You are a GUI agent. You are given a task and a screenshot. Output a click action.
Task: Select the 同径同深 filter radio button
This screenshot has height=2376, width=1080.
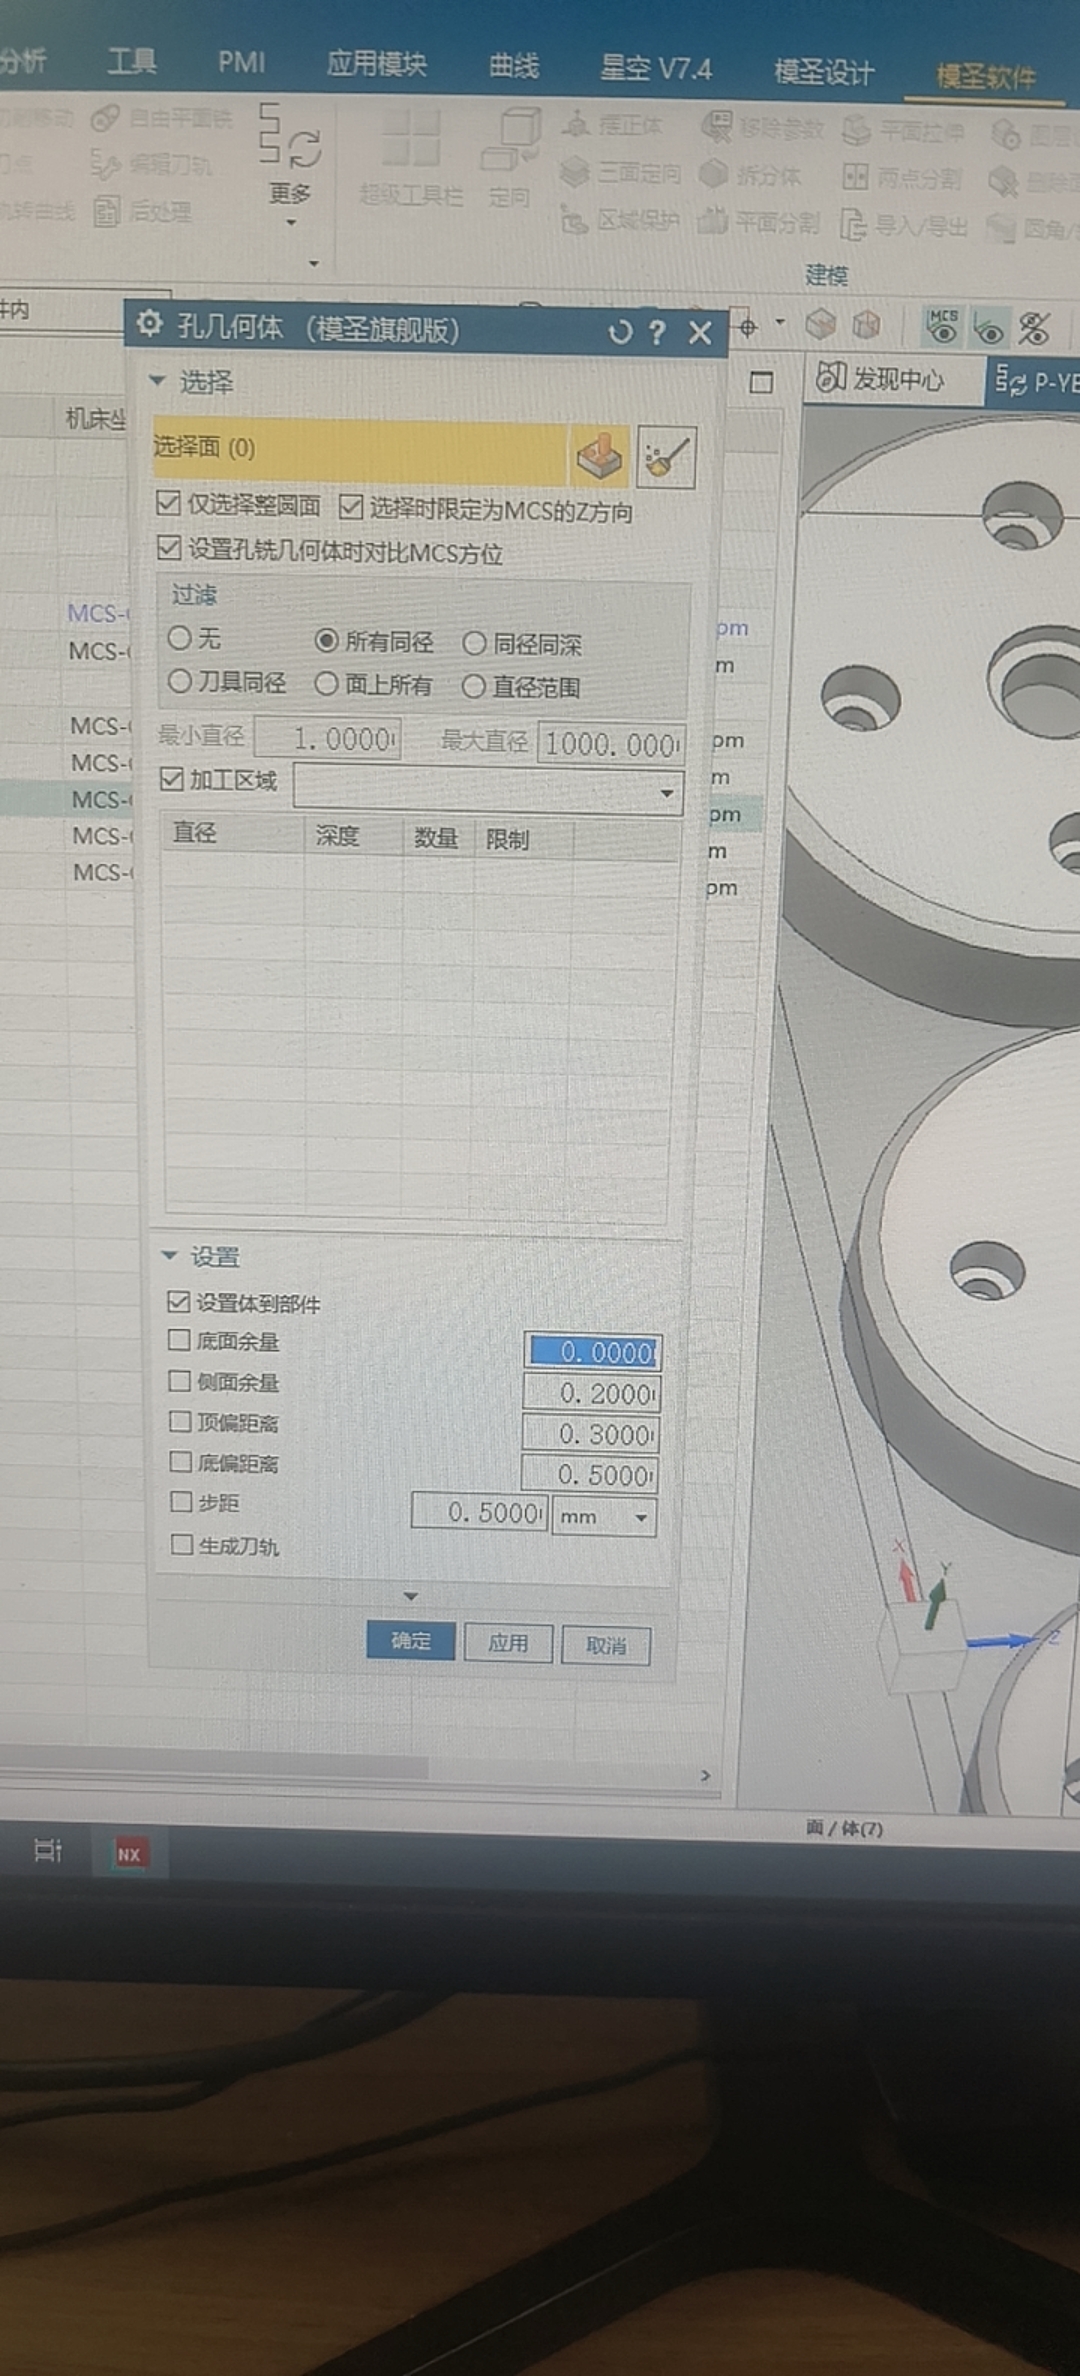(x=474, y=643)
